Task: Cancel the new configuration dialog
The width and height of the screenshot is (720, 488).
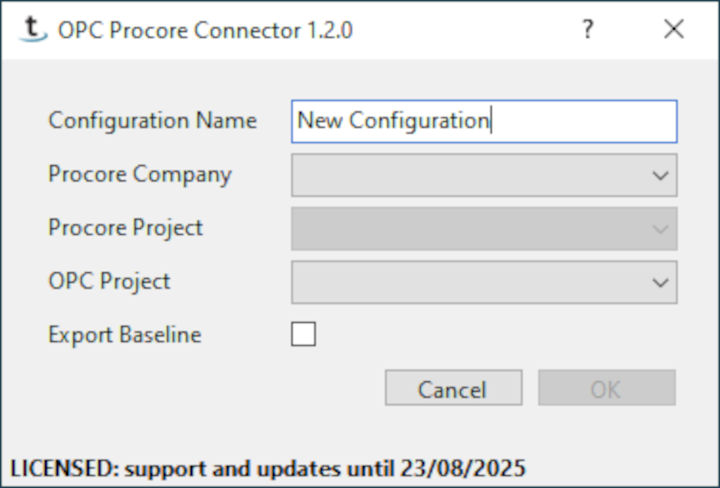Action: pos(454,388)
